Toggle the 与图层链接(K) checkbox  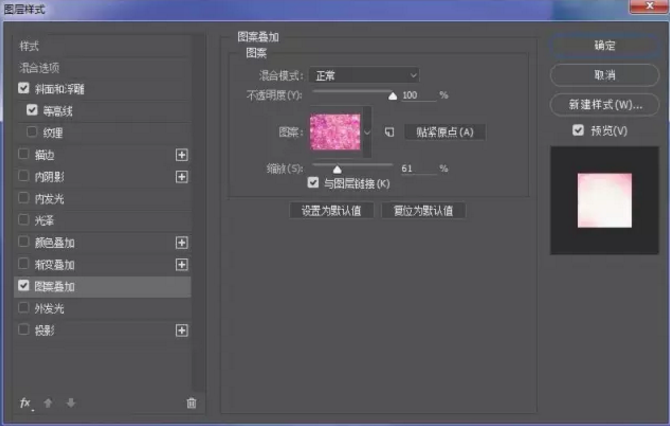(x=313, y=183)
